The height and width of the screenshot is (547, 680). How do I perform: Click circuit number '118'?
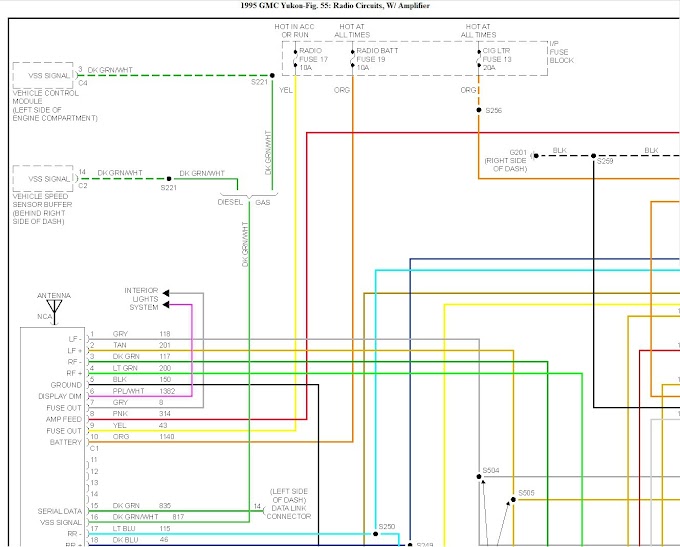point(165,334)
